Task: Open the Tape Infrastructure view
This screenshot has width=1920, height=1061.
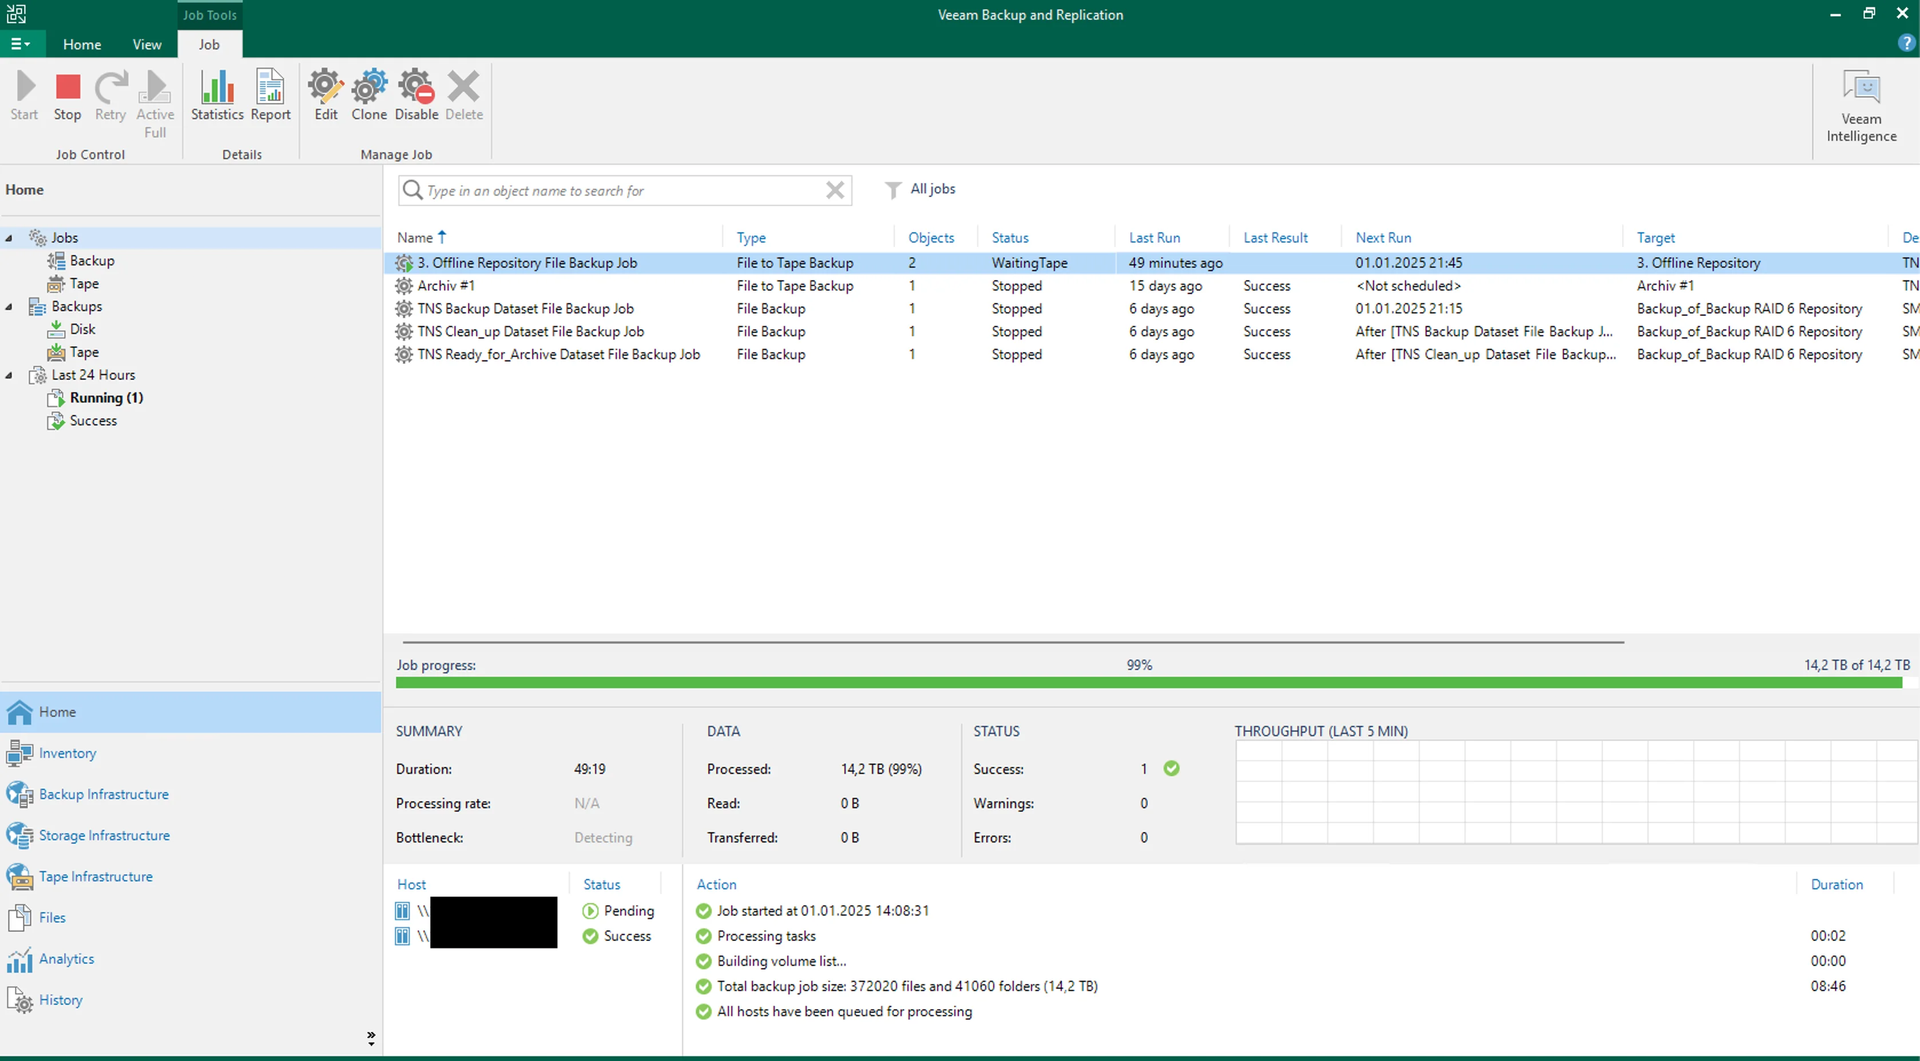Action: click(x=190, y=876)
